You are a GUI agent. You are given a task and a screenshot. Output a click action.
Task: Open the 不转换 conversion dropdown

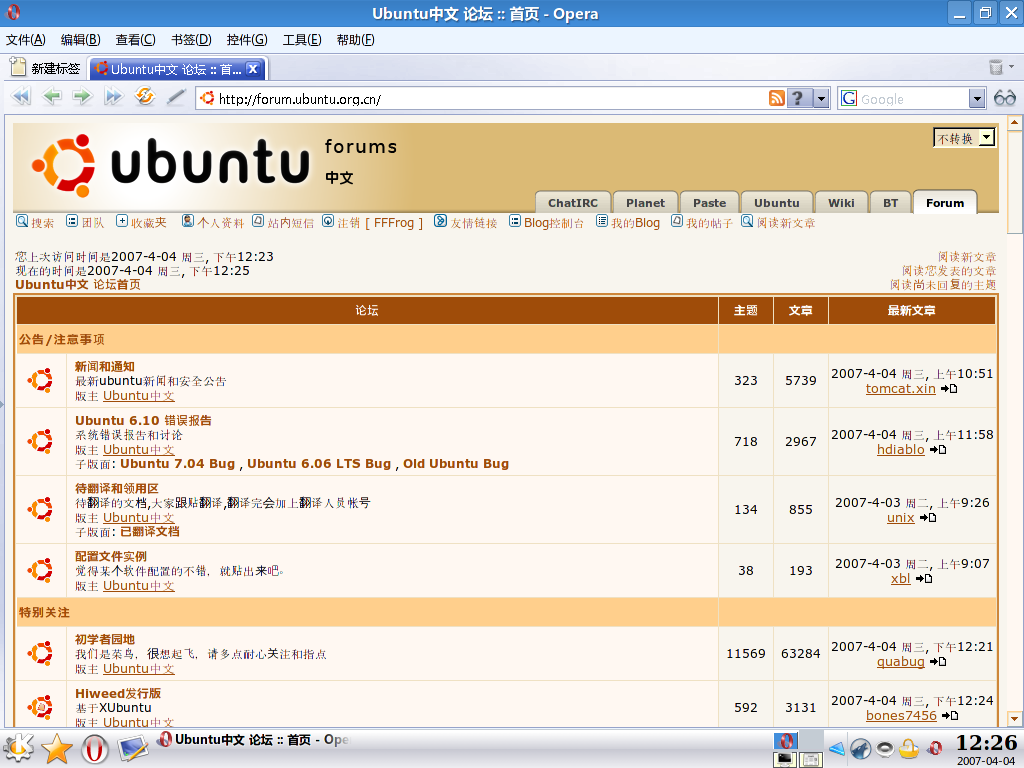point(965,138)
